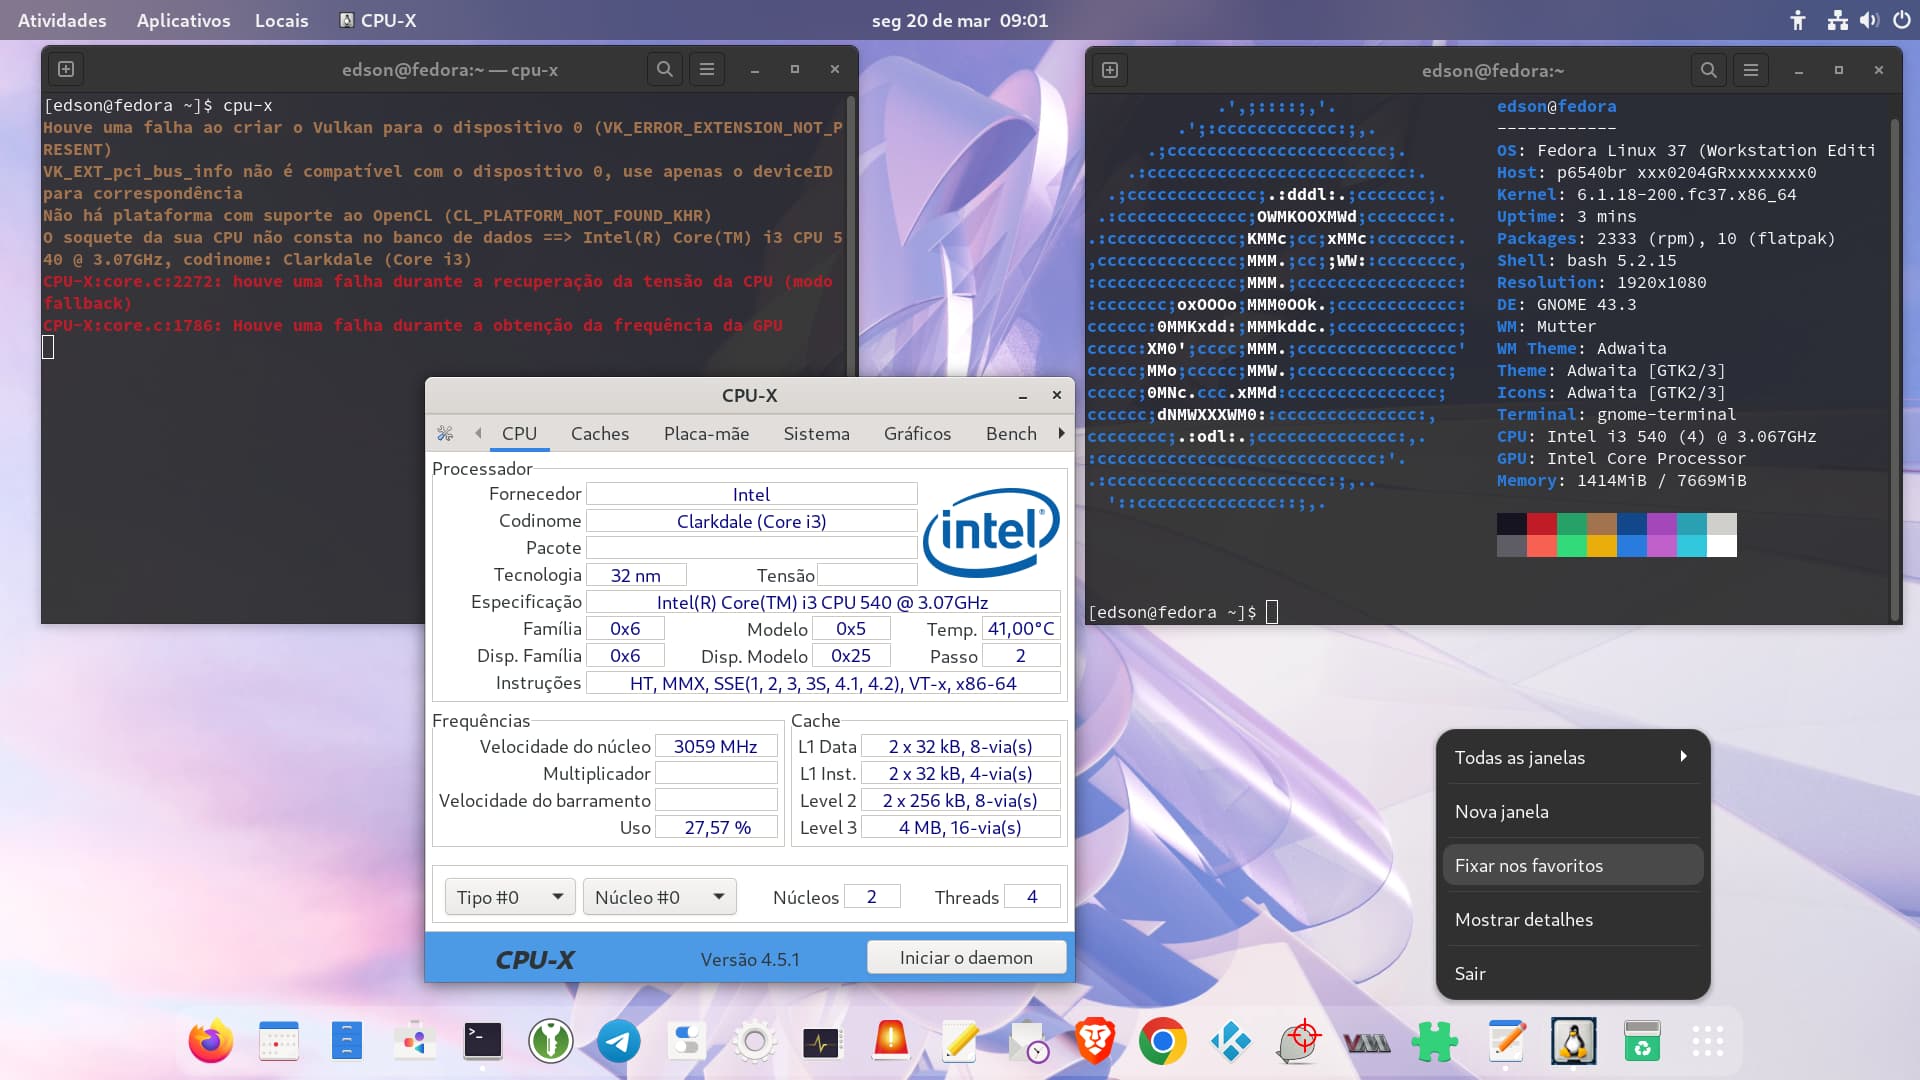Open the Núcleo #0 core dropdown
Viewport: 1920px width, 1080px height.
tap(660, 897)
